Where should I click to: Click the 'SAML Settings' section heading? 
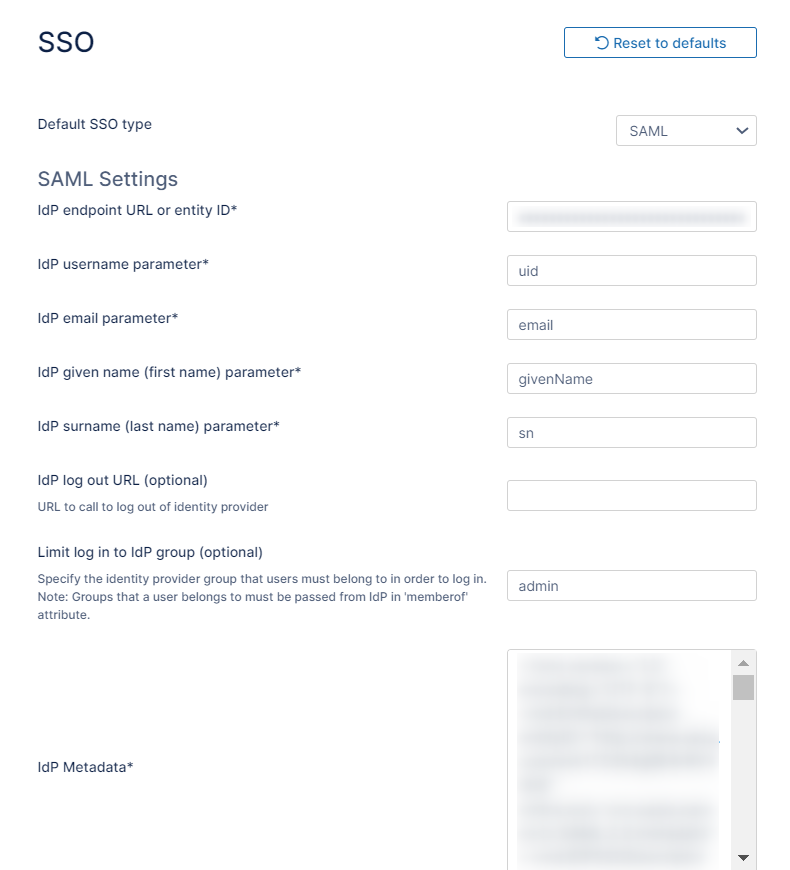pos(108,180)
